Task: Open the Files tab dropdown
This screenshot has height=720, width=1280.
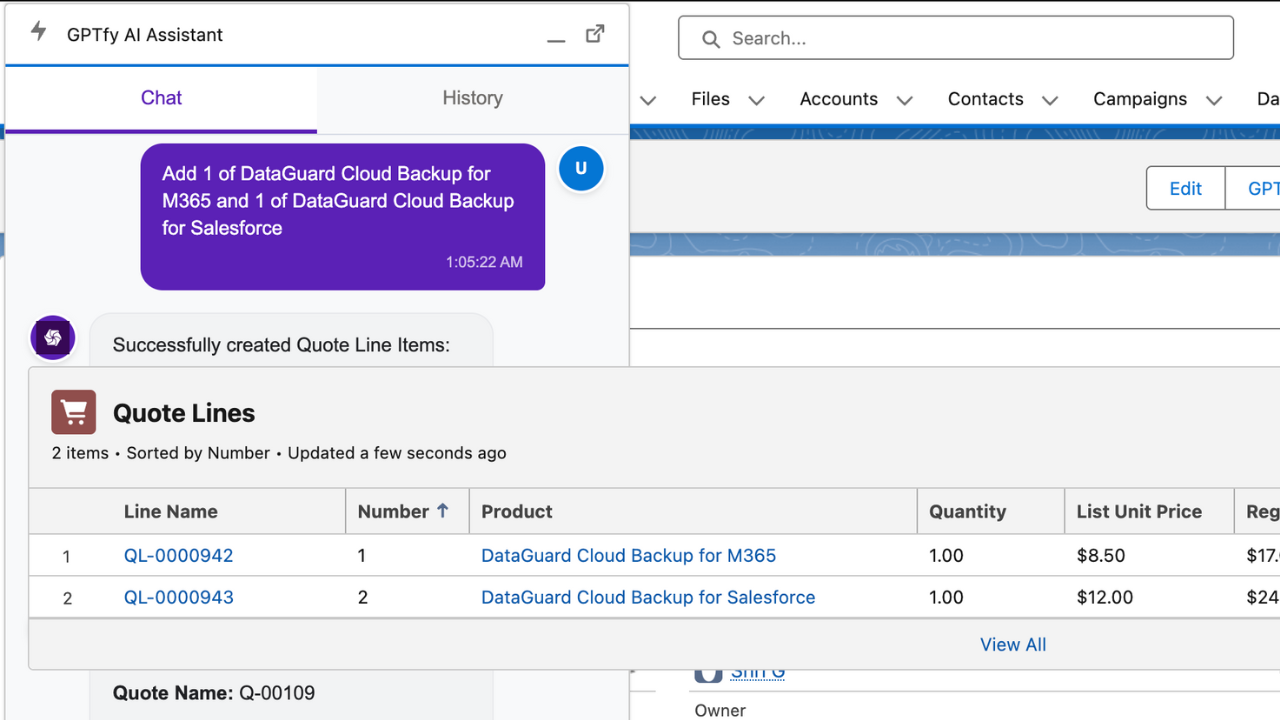Action: (x=757, y=99)
